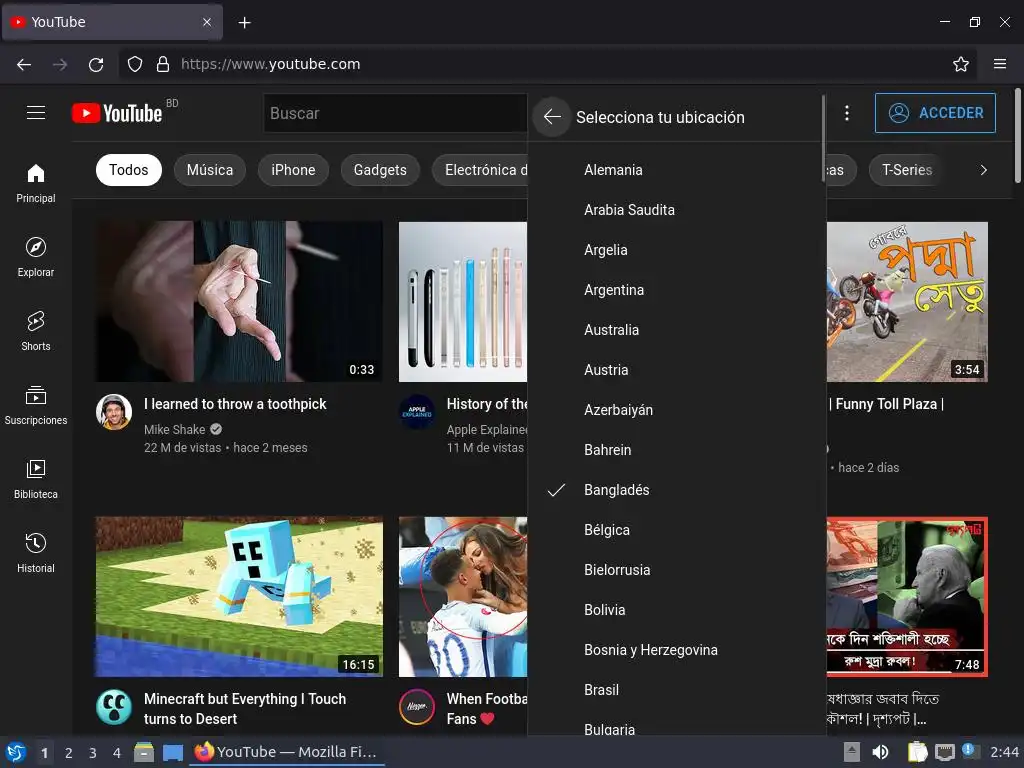The width and height of the screenshot is (1024, 768).
Task: Select the T-Series filter chip
Action: pos(906,170)
